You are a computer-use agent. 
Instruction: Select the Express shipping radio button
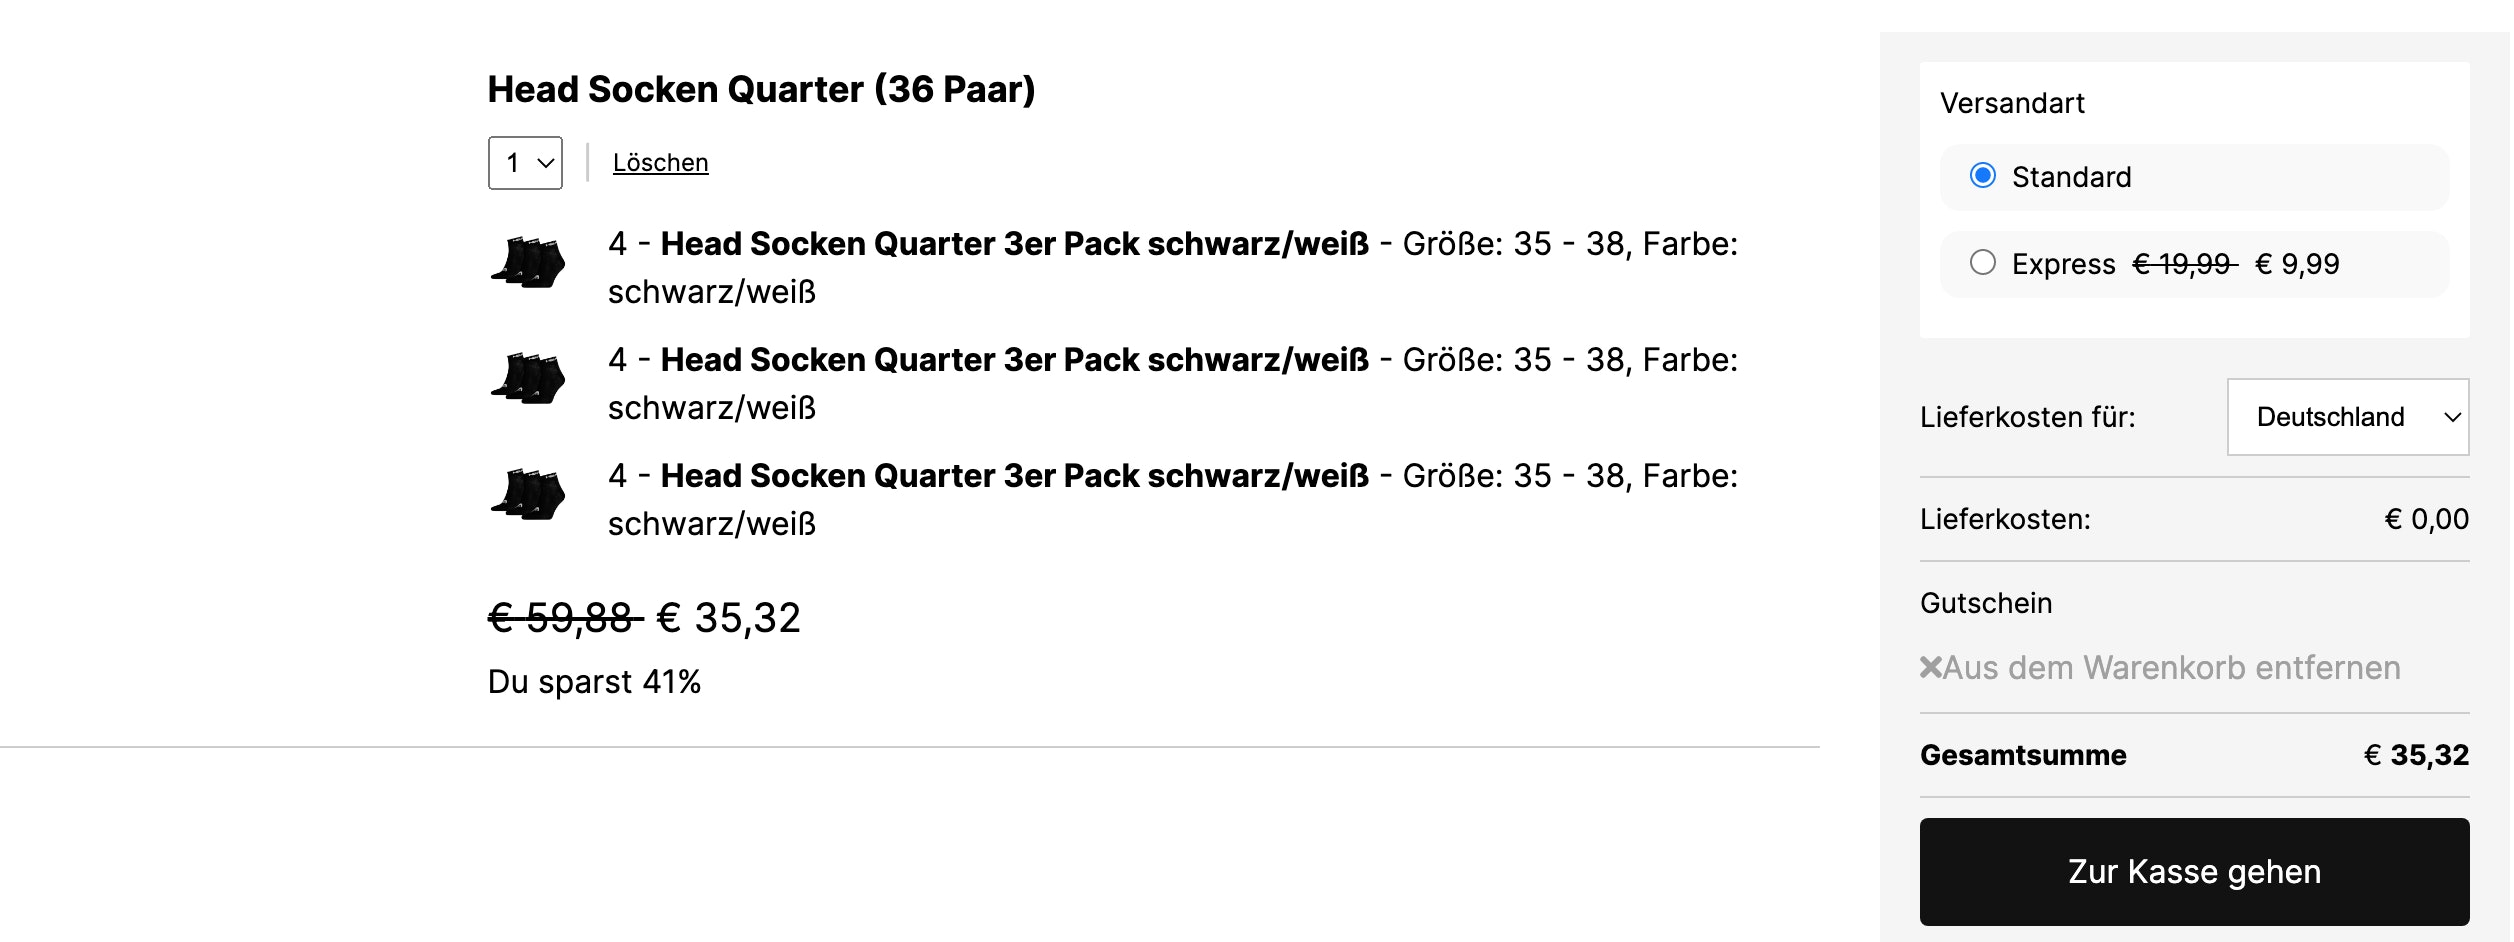tap(1983, 263)
